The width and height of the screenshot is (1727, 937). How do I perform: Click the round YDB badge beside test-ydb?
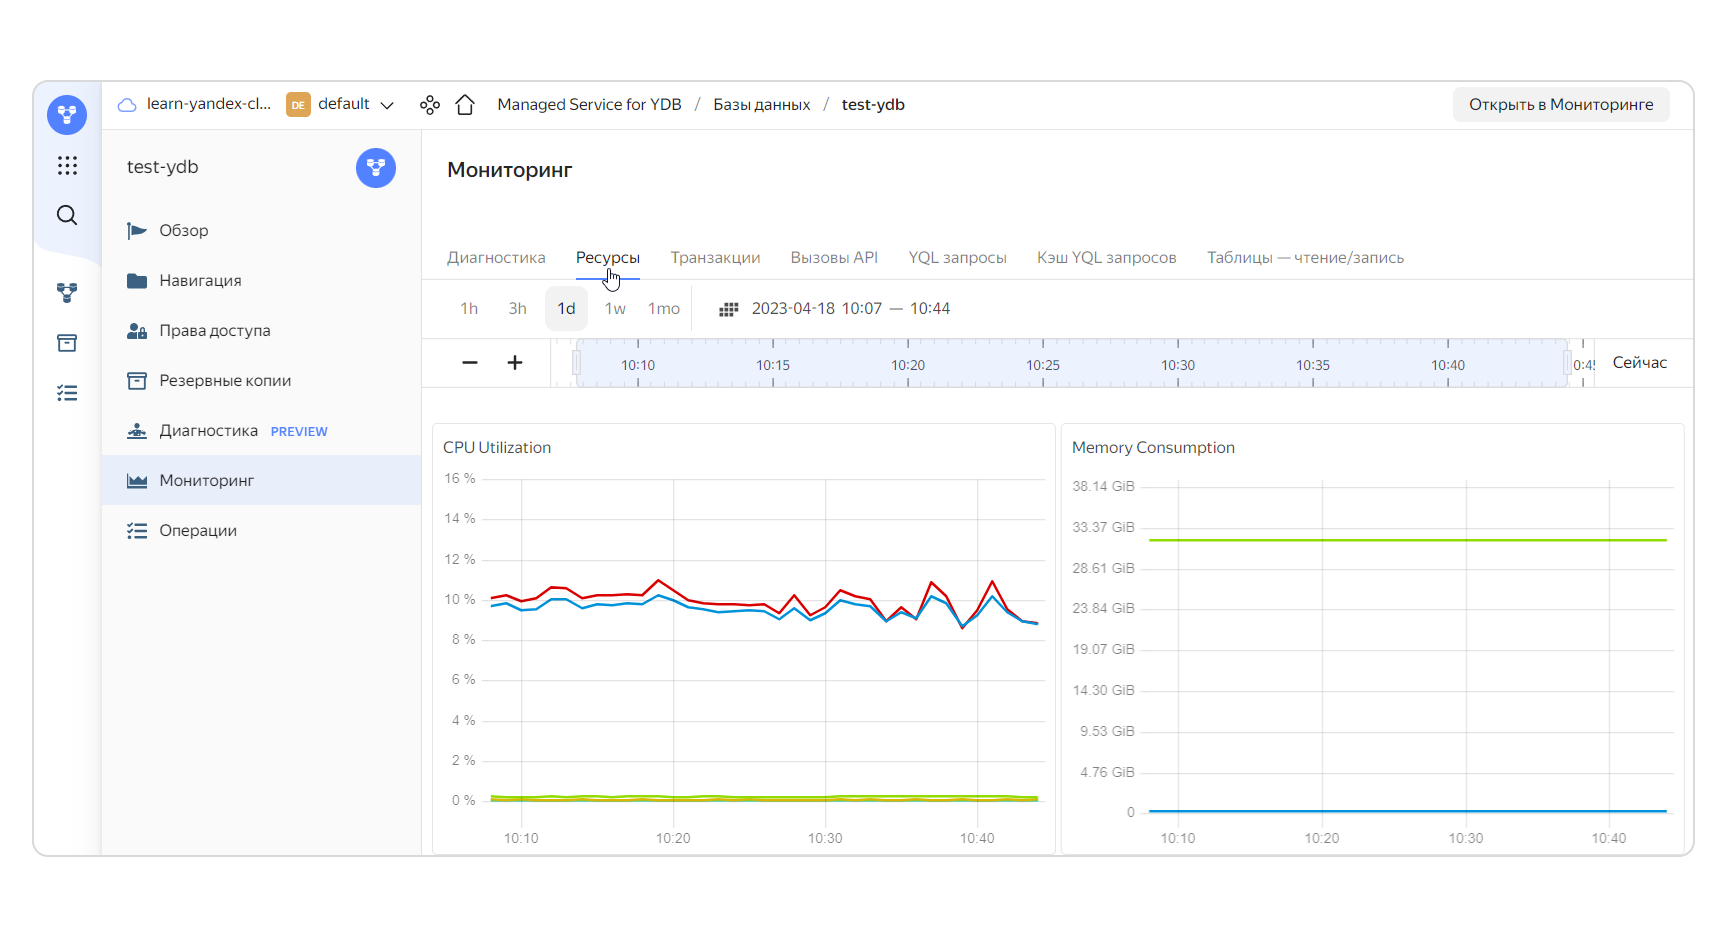tap(375, 168)
